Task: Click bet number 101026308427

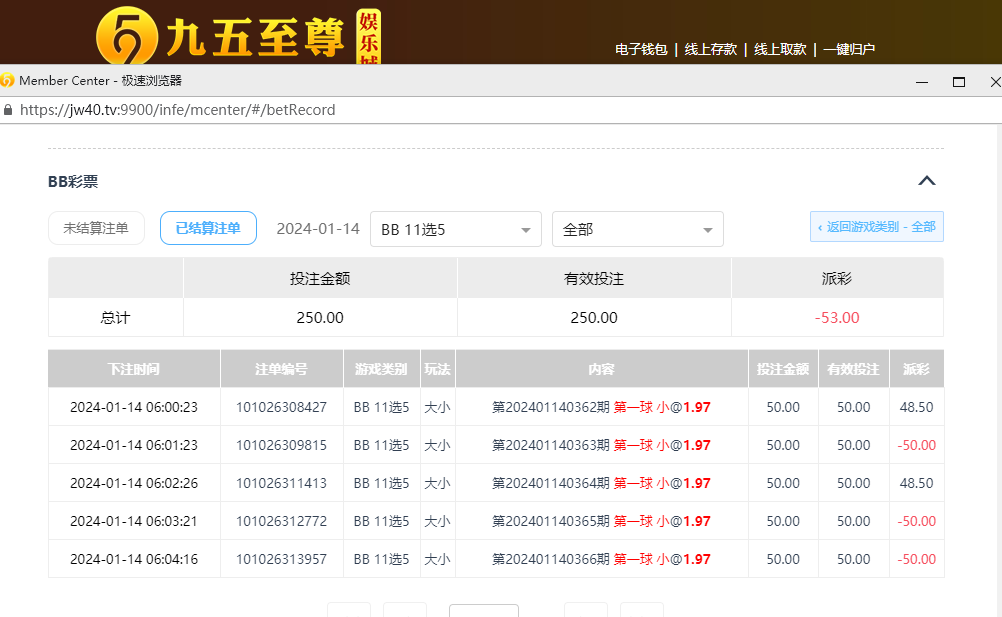Action: [281, 407]
